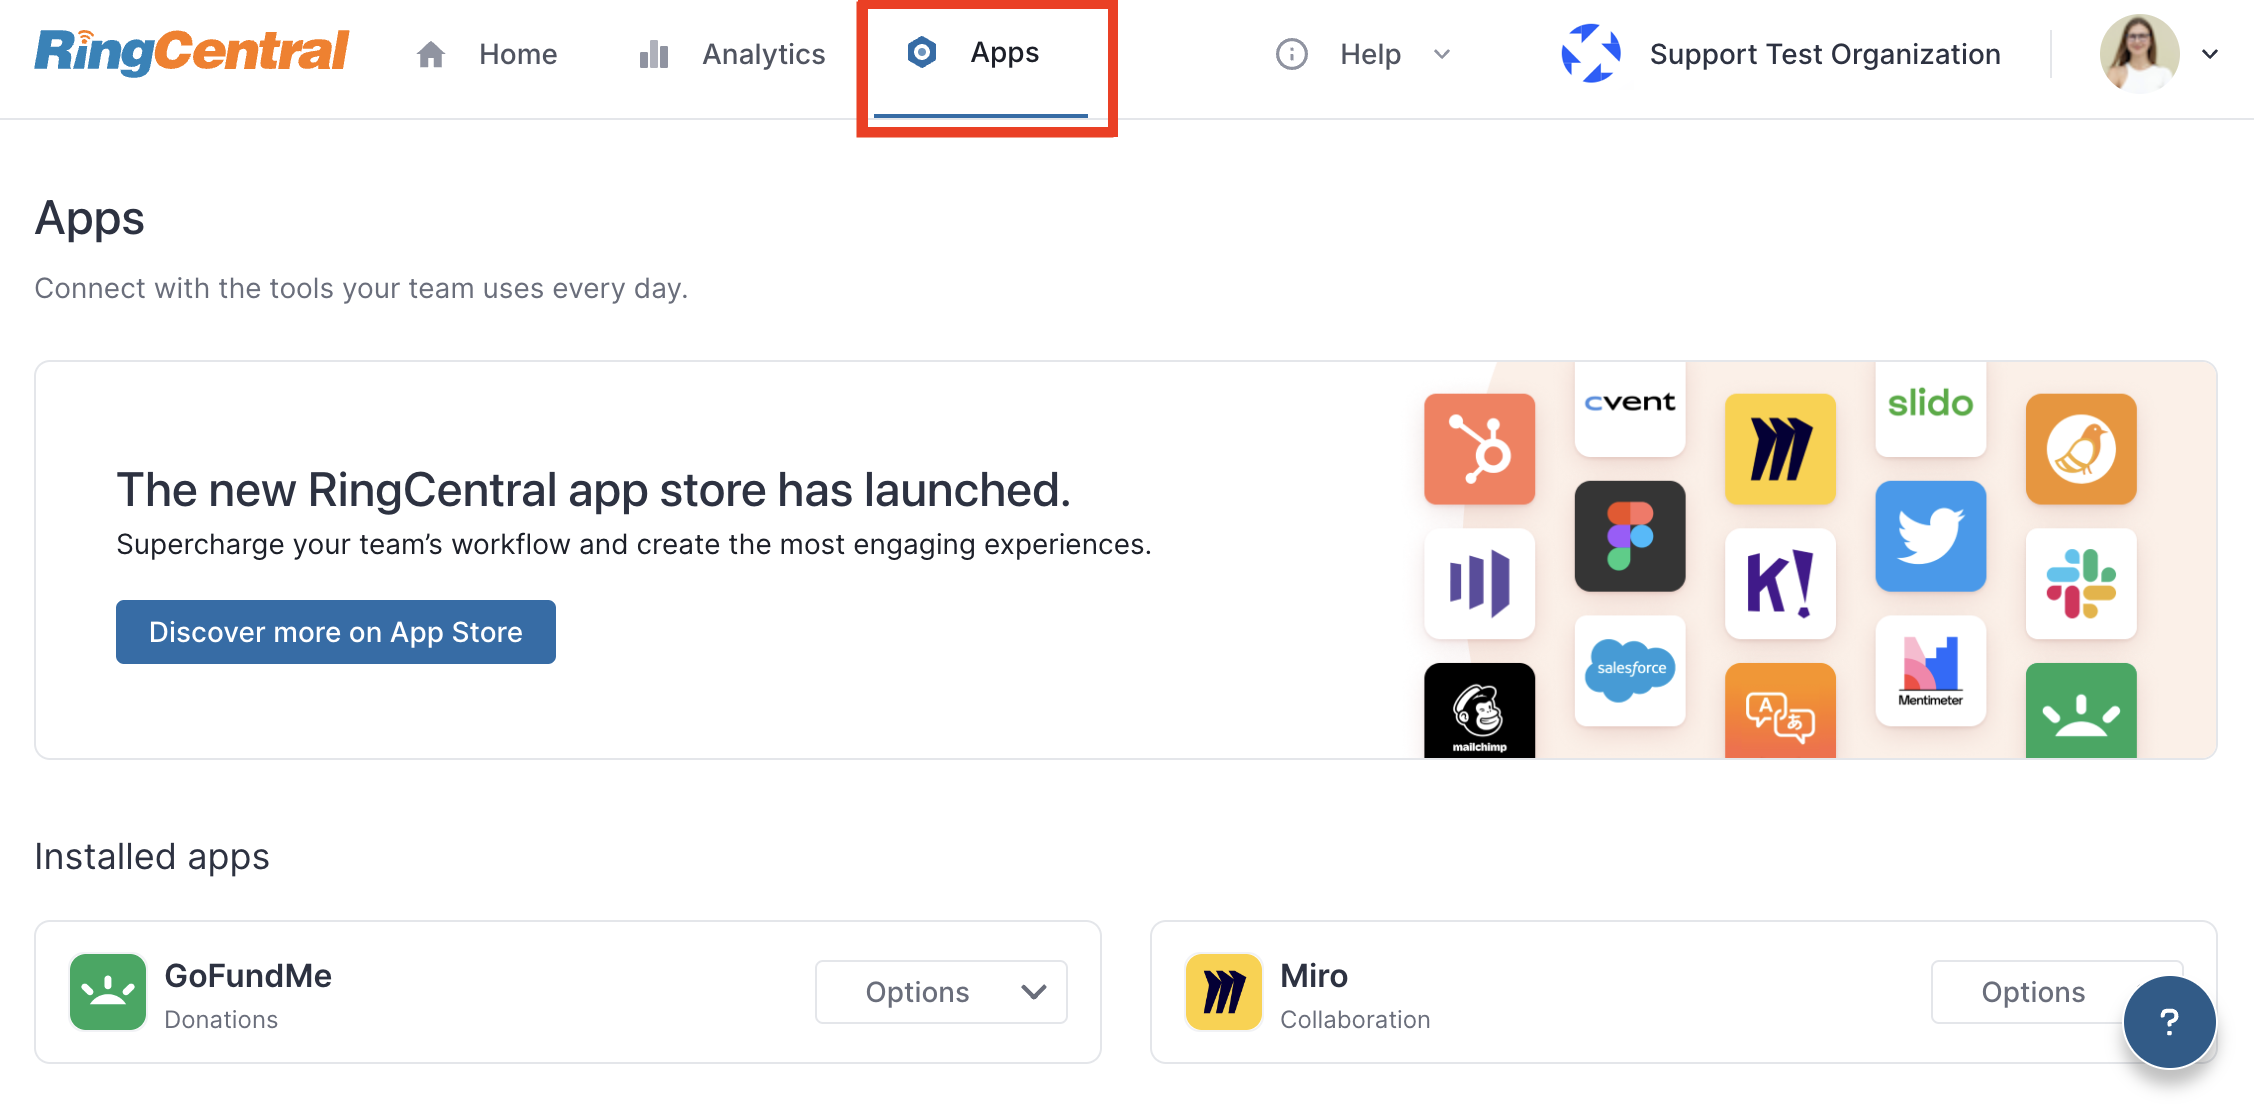Click the app store launched headline
This screenshot has width=2254, height=1106.
coord(593,490)
